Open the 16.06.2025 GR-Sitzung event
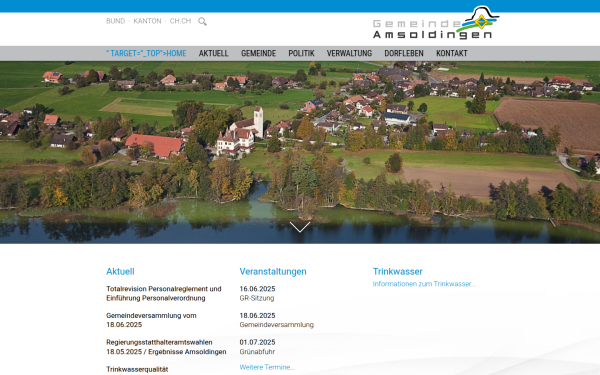600x375 pixels. [x=257, y=293]
